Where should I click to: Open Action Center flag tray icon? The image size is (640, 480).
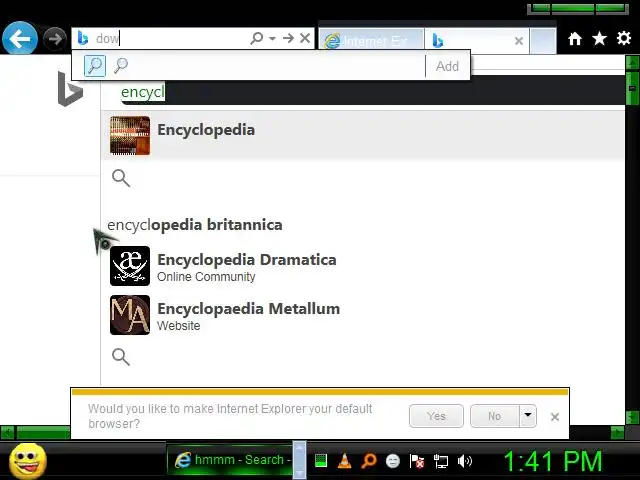tap(417, 461)
